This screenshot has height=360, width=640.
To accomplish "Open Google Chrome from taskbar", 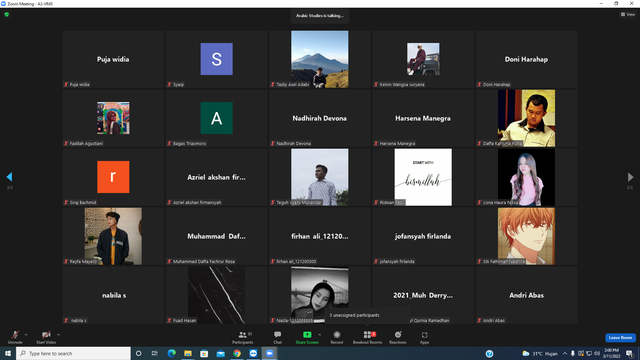I will point(237,353).
